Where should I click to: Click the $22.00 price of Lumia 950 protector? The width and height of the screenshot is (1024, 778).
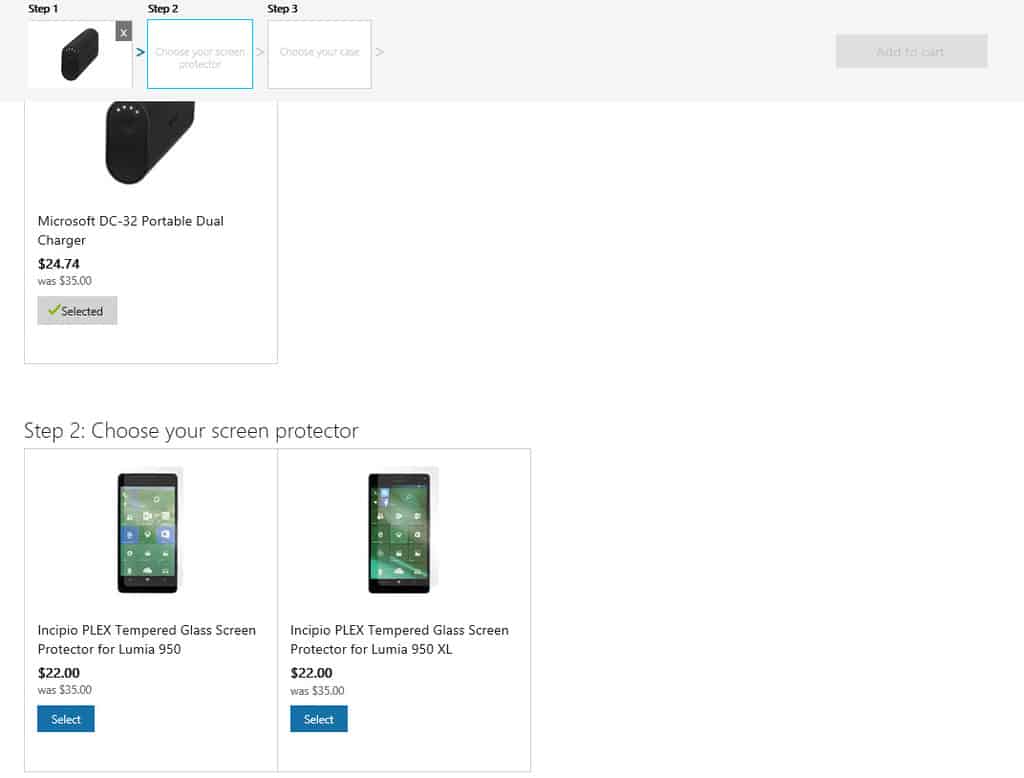[59, 673]
